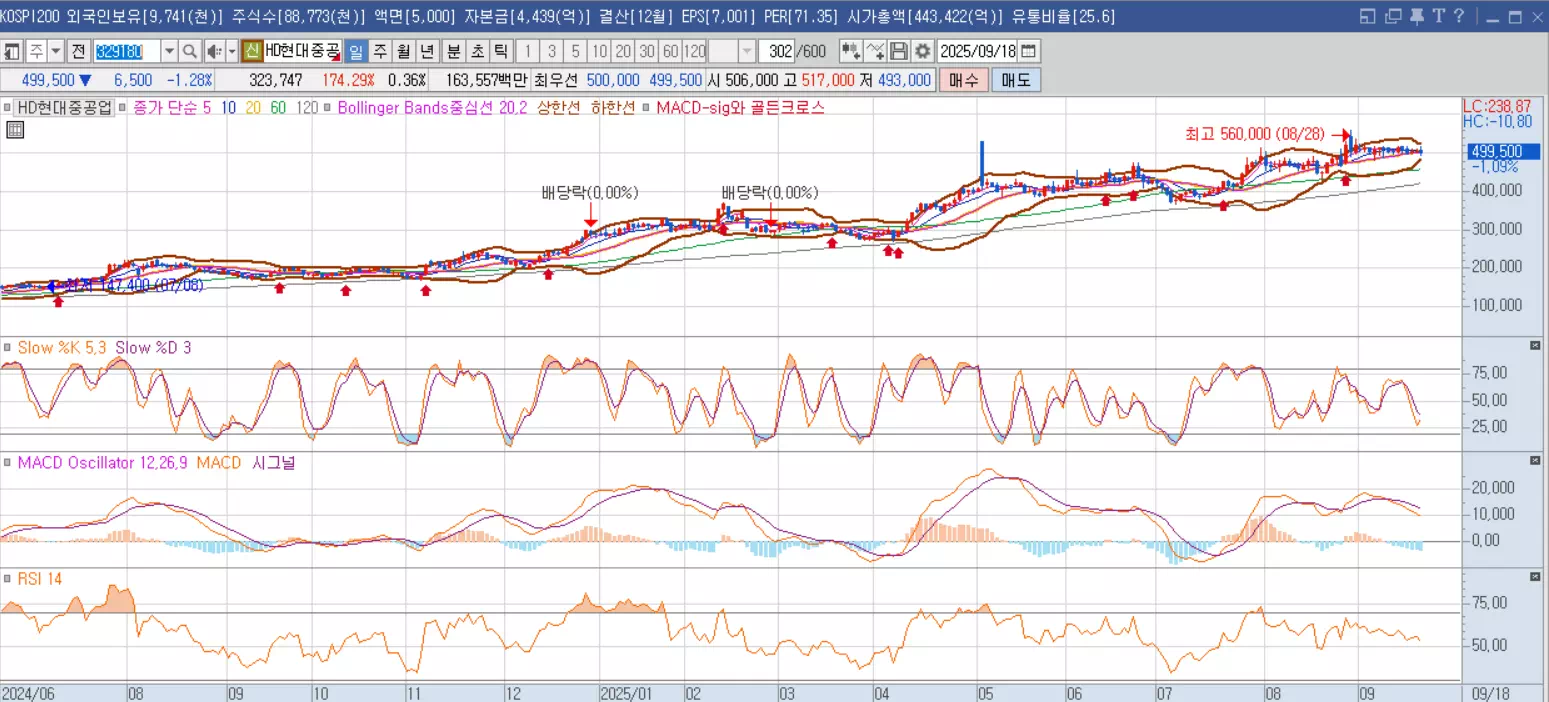Open chart settings gear icon
The width and height of the screenshot is (1549, 702).
[923, 51]
